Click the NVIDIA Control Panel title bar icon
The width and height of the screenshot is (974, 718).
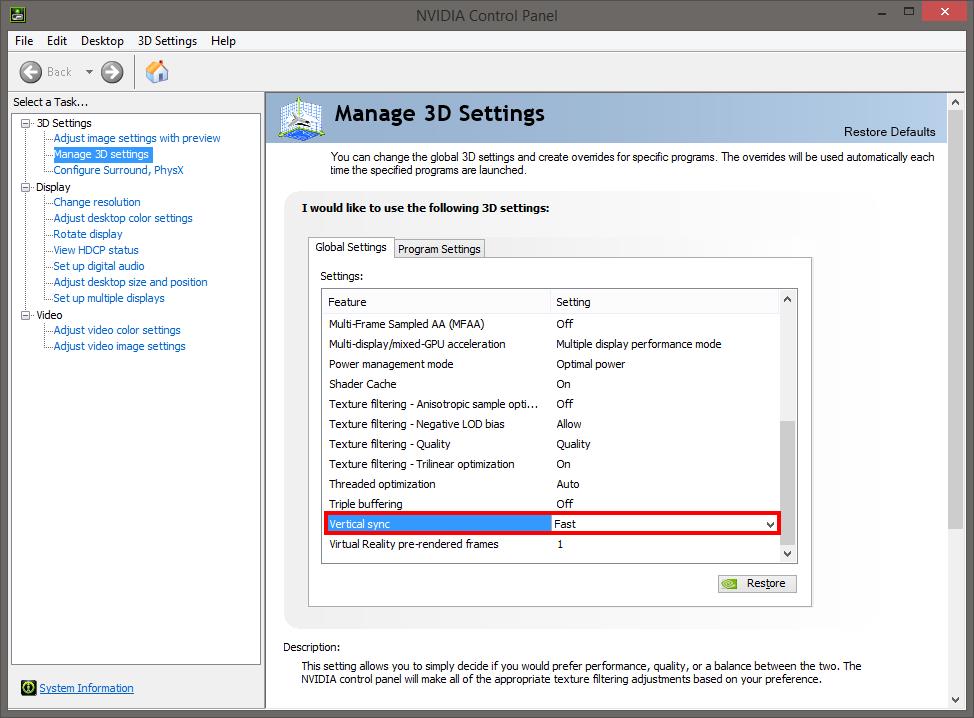point(15,15)
